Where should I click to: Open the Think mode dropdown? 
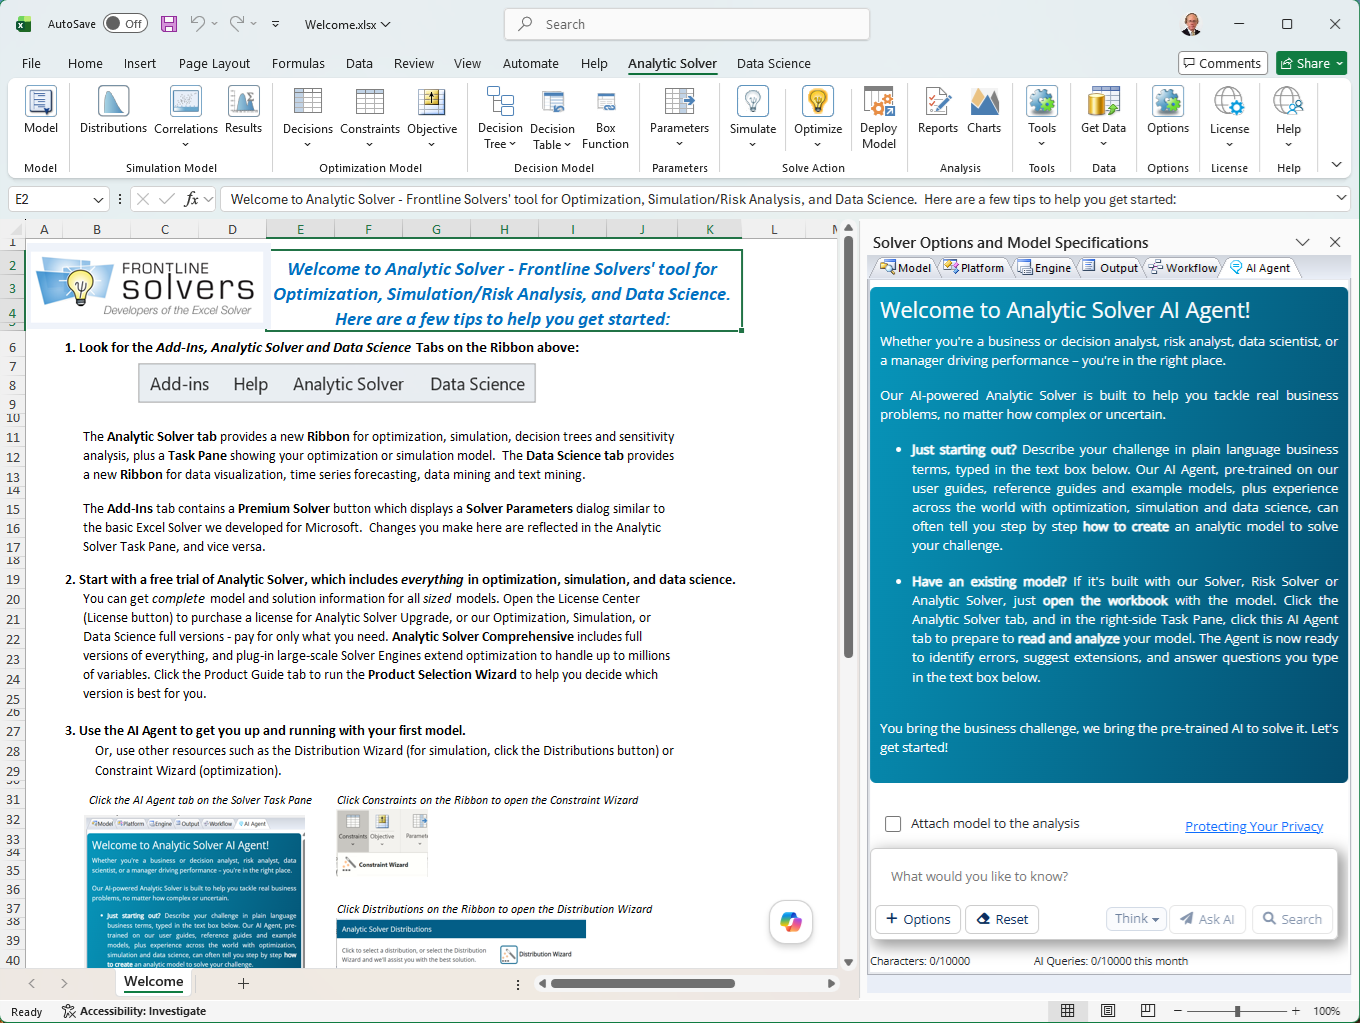pyautogui.click(x=1137, y=919)
